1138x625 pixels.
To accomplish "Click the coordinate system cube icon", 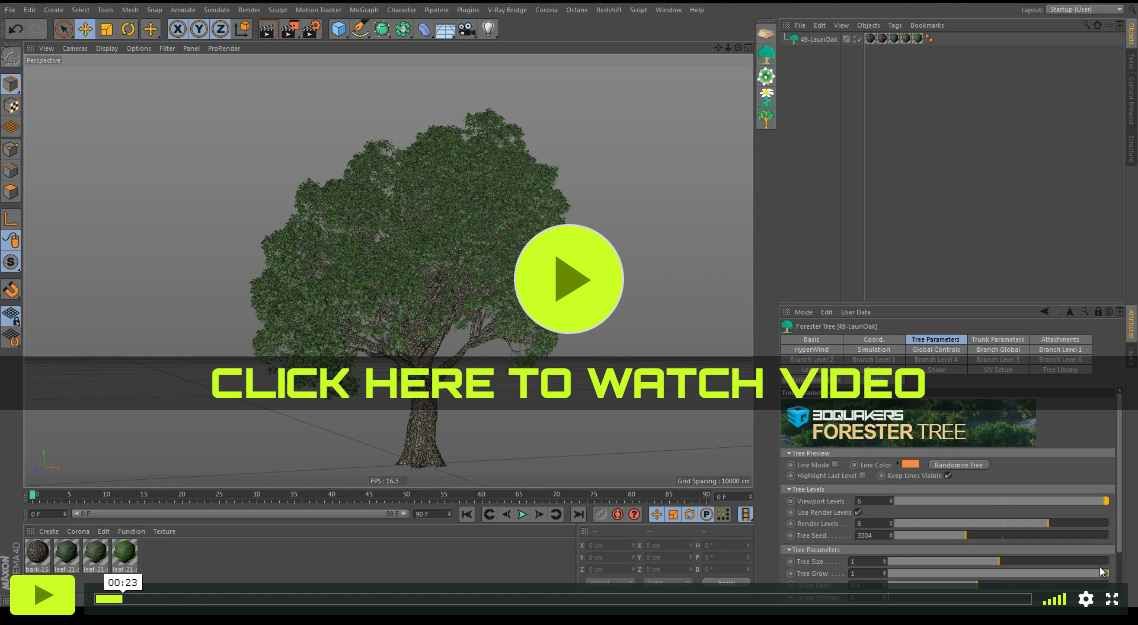I will click(242, 29).
